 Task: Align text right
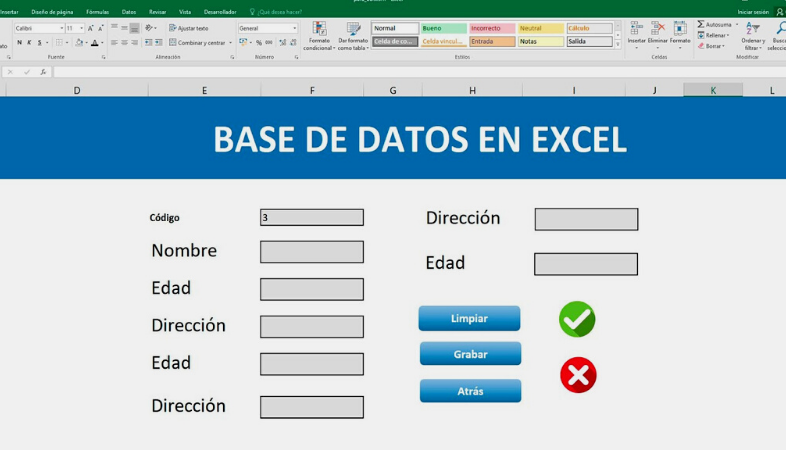134,43
